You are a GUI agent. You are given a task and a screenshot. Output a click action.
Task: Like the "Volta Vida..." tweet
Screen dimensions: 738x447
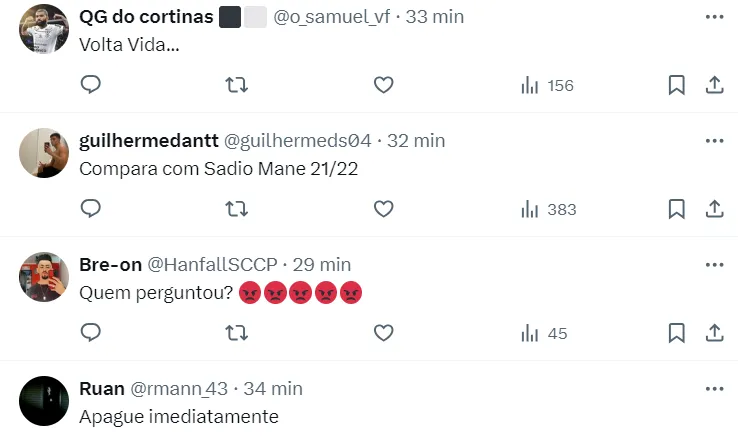pos(383,85)
